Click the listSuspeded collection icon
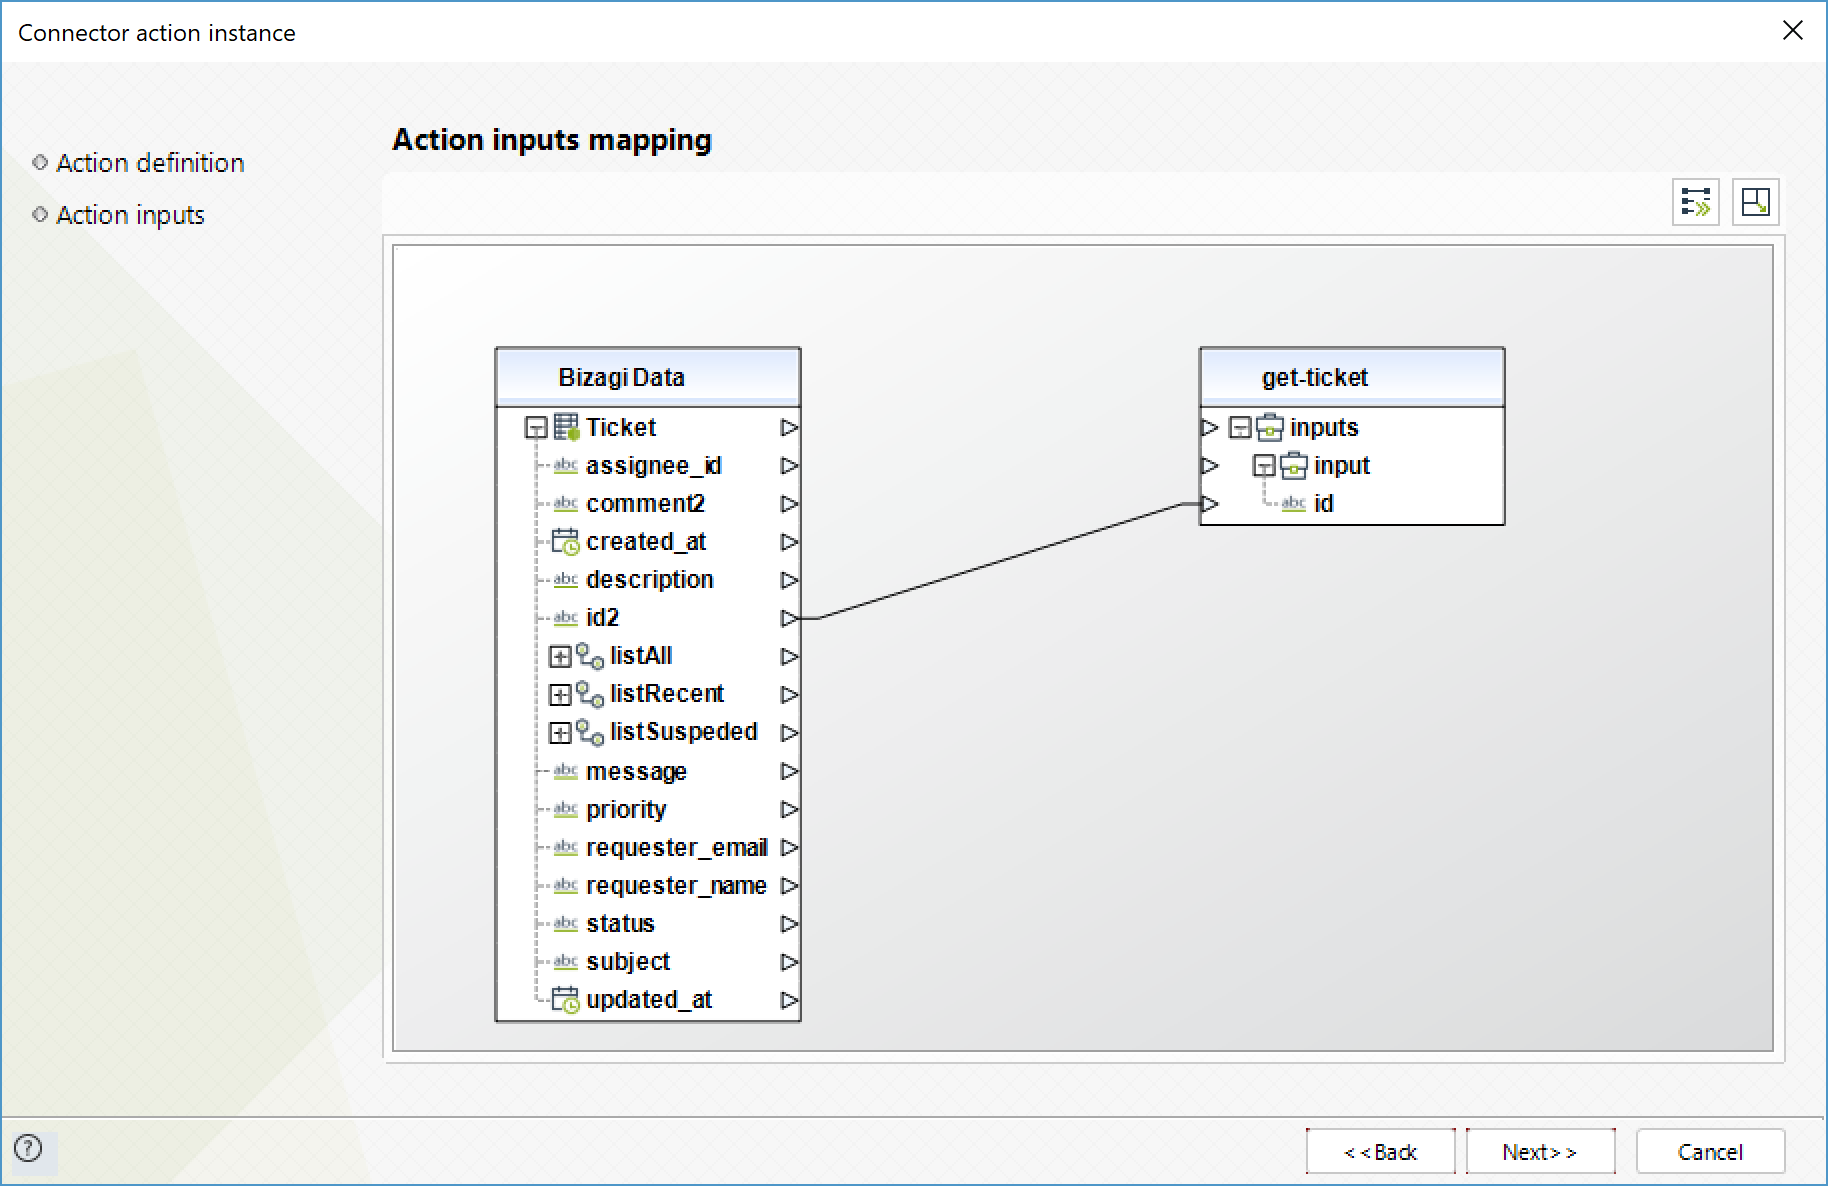The width and height of the screenshot is (1828, 1186). pos(590,732)
